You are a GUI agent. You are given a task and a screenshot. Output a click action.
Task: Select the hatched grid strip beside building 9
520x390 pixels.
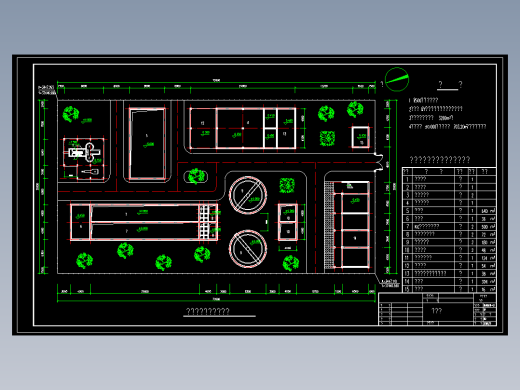pyautogui.click(x=329, y=225)
